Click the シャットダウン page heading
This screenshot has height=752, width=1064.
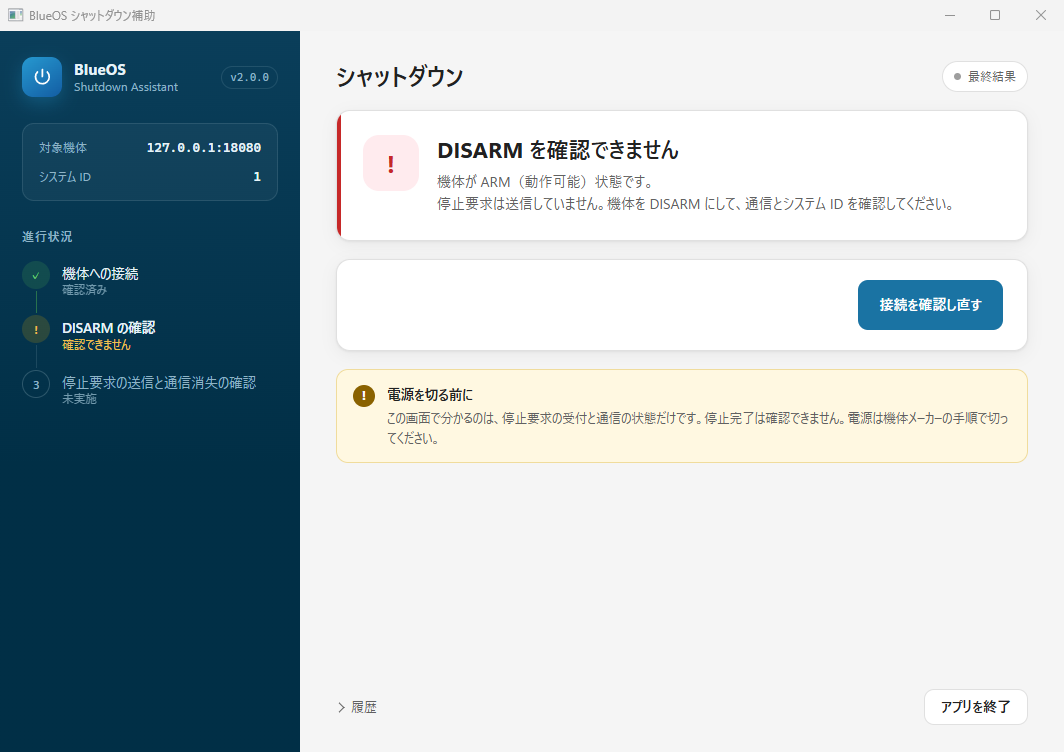tap(400, 77)
